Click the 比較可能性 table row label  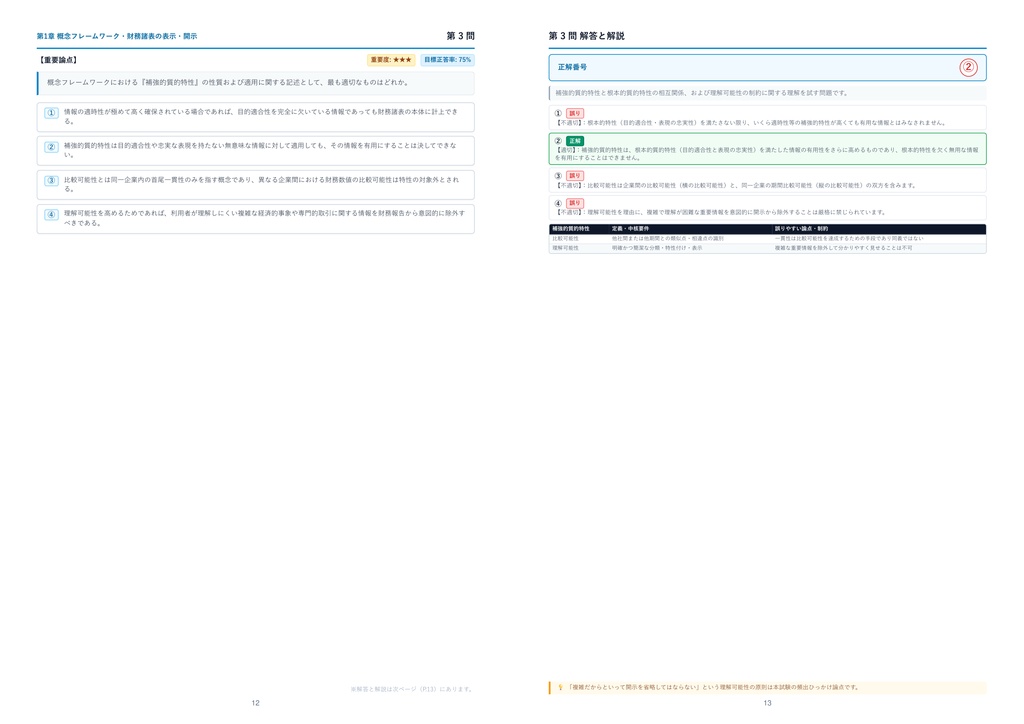coord(566,239)
